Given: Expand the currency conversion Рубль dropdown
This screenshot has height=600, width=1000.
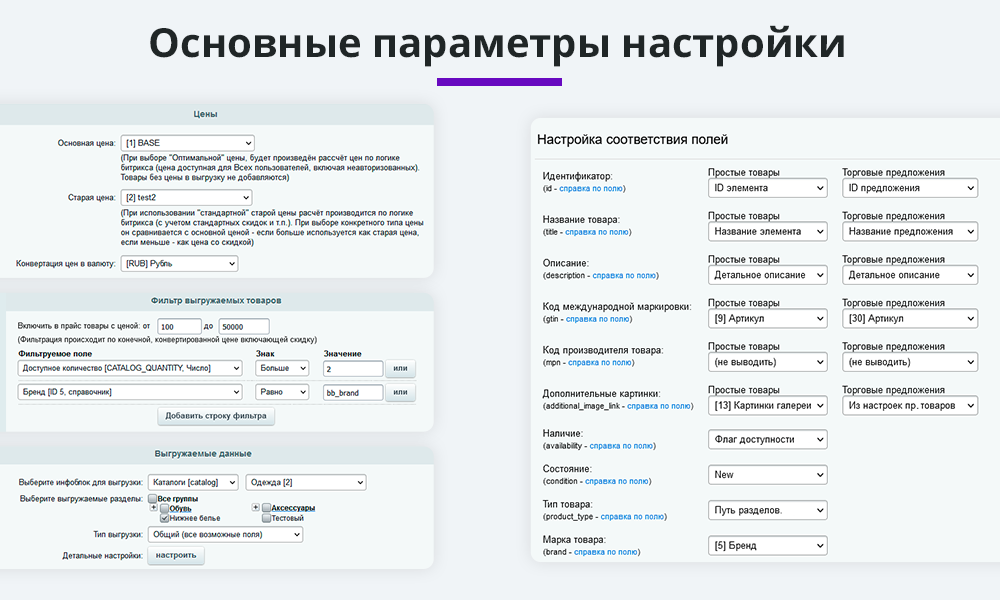Looking at the screenshot, I should click(179, 264).
